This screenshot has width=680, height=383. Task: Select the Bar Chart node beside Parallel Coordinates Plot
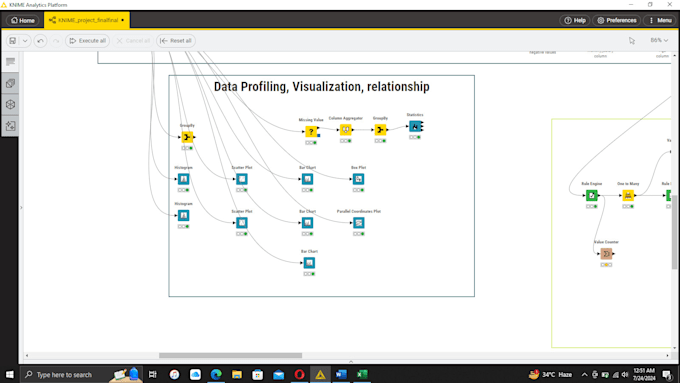pos(307,223)
